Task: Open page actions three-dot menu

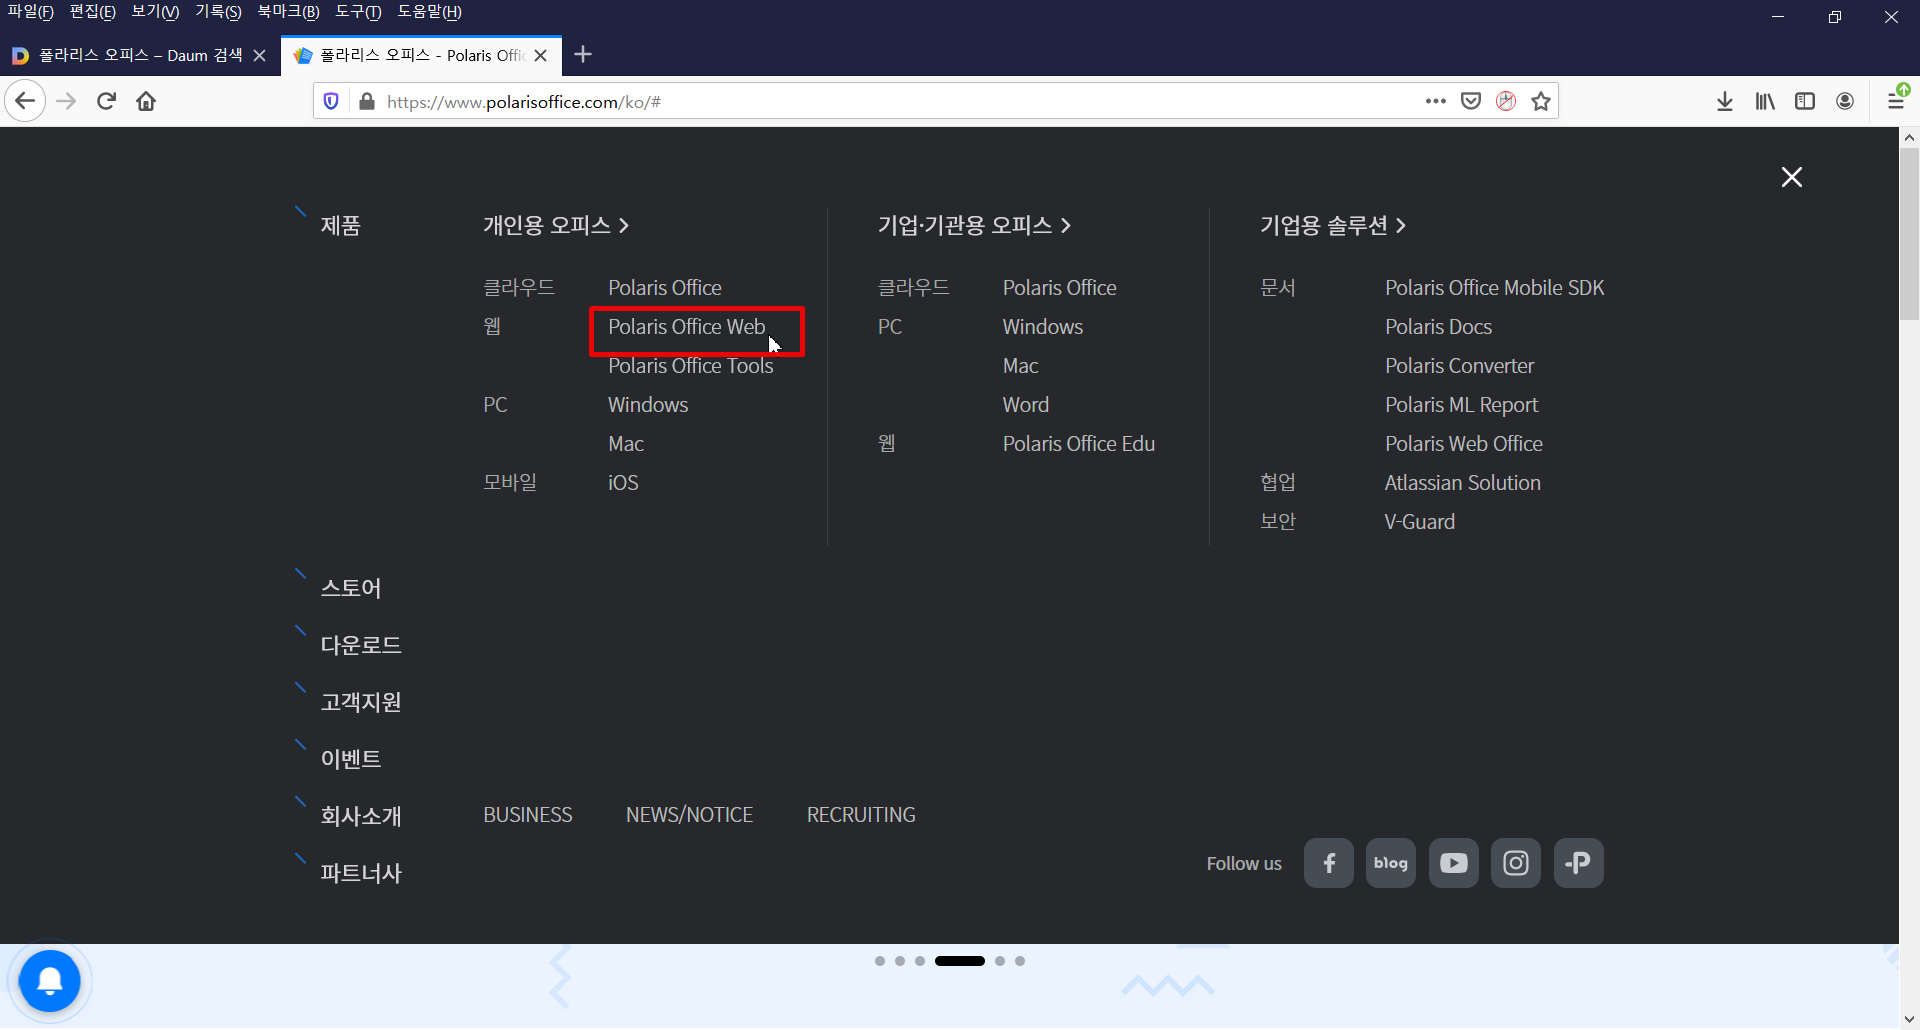Action: [1436, 101]
